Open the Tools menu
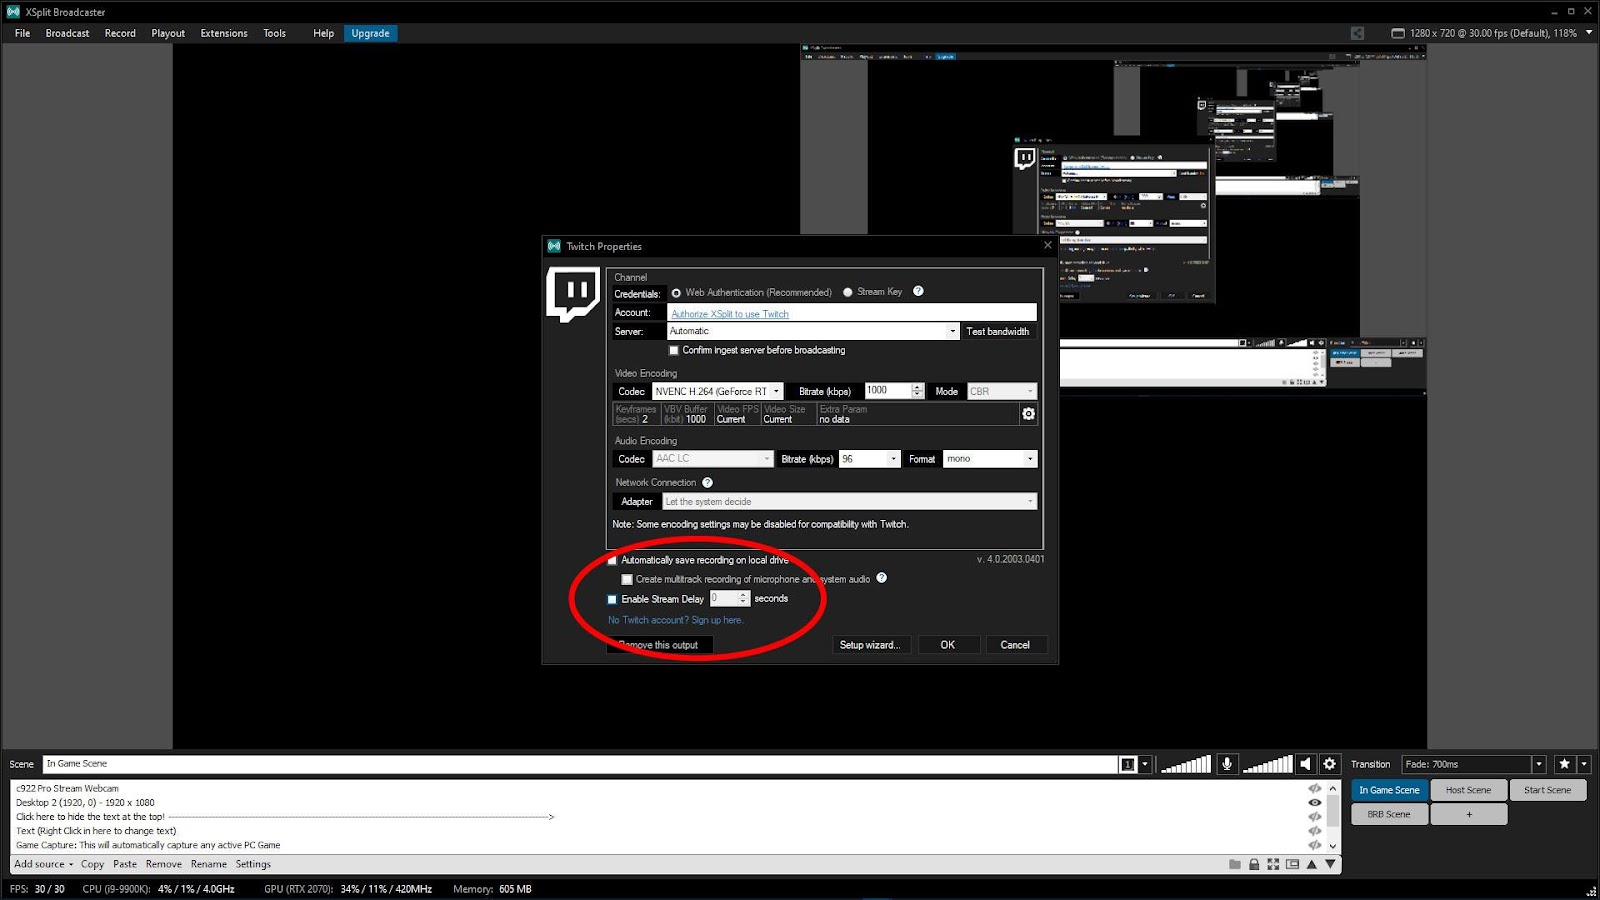The image size is (1600, 900). click(275, 33)
